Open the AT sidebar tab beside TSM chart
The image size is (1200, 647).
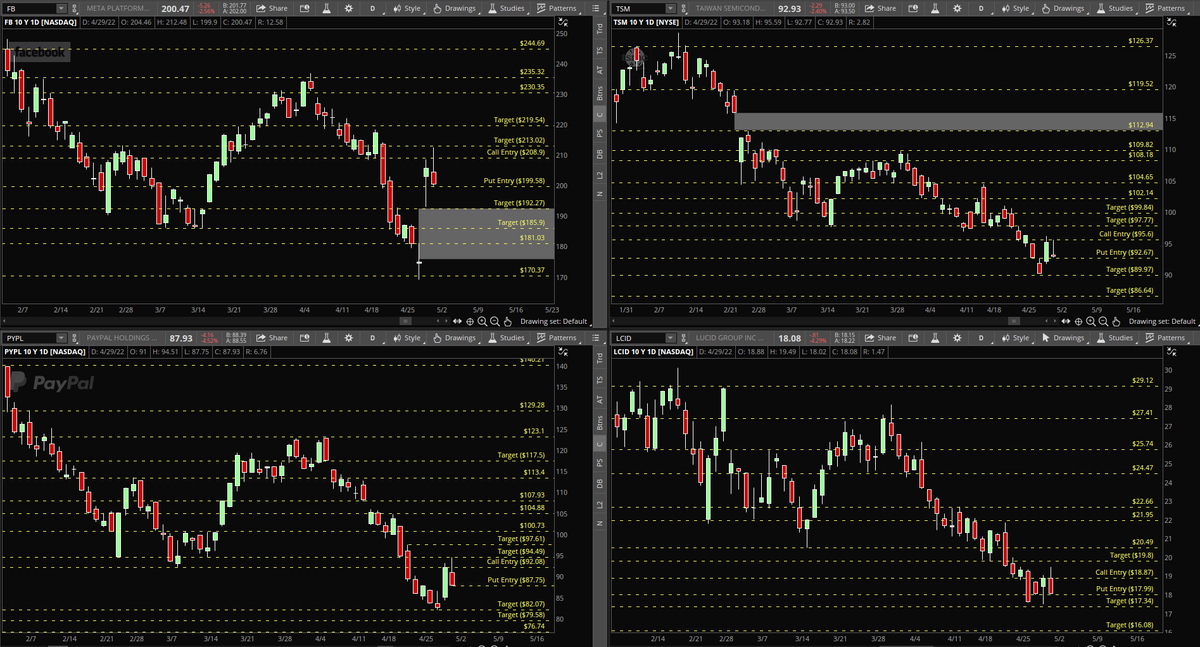click(602, 72)
